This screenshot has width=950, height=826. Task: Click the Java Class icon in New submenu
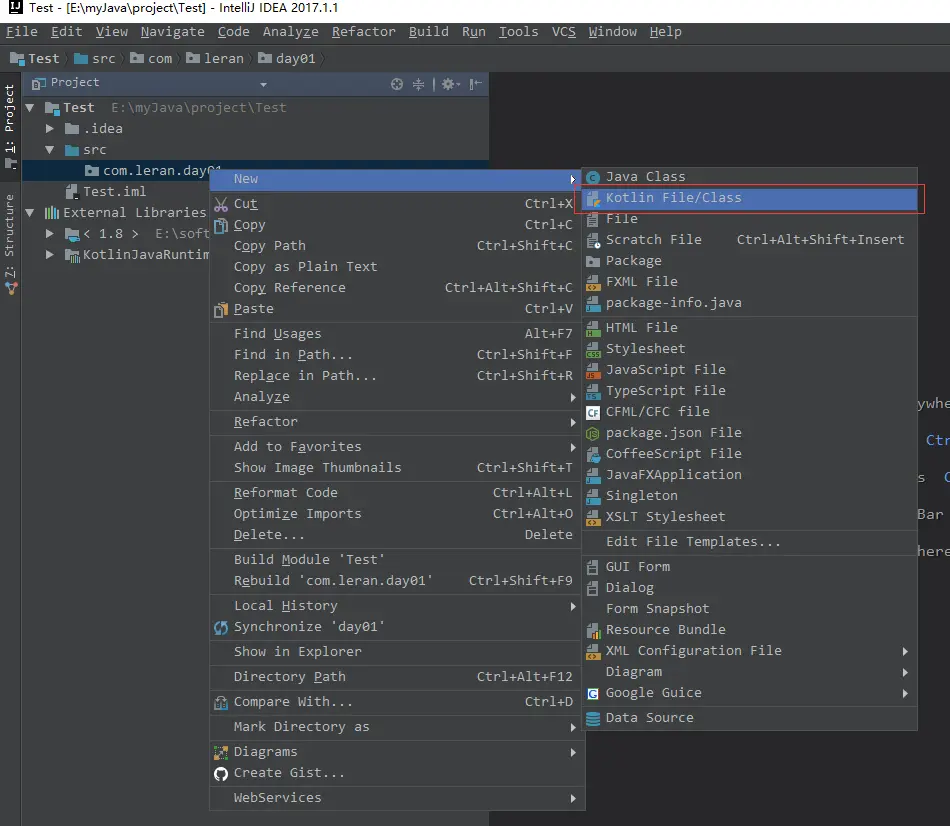[593, 177]
